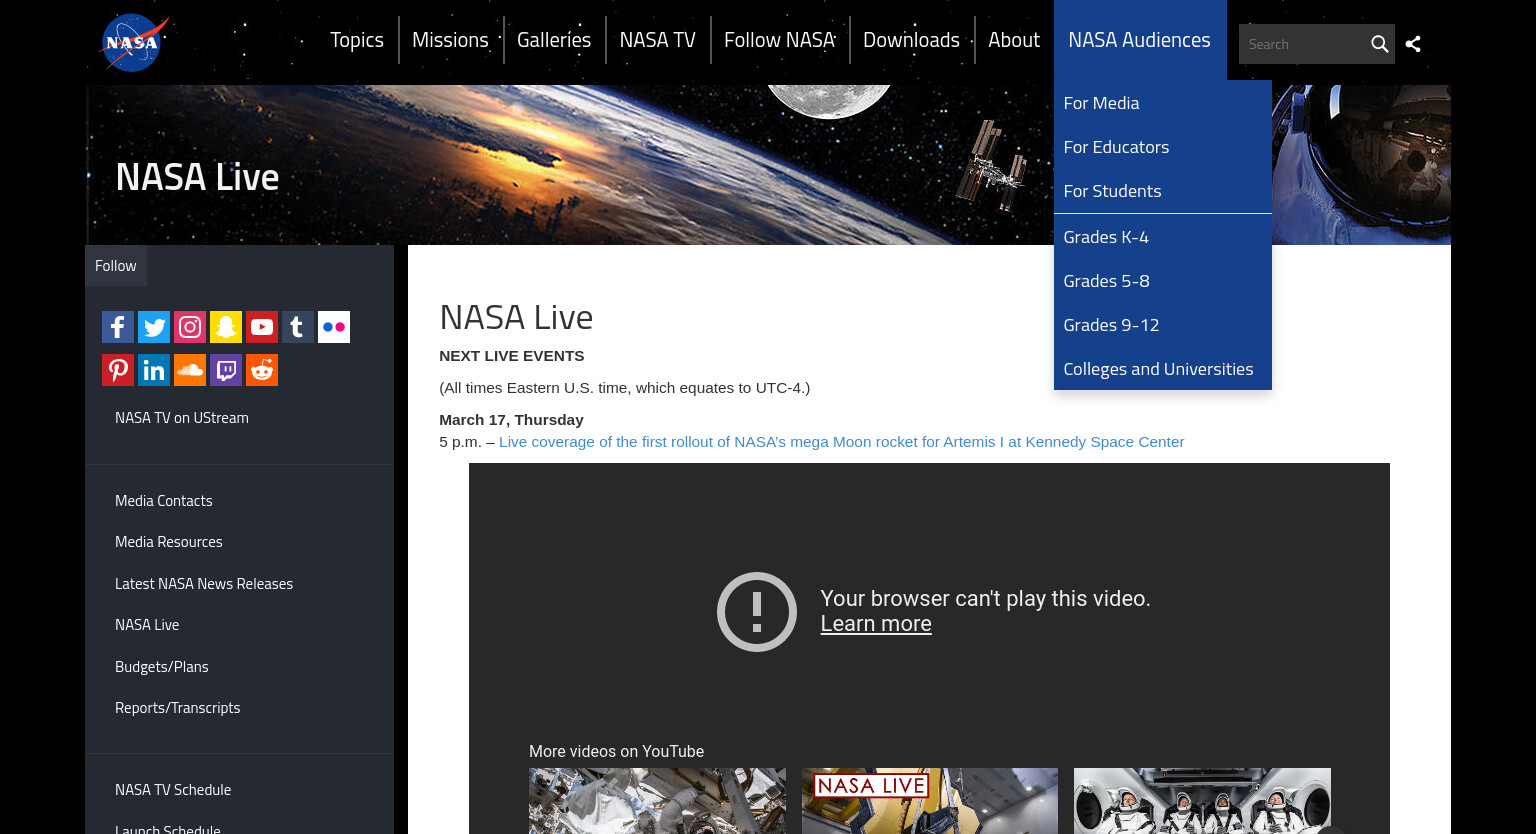Image resolution: width=1536 pixels, height=834 pixels.
Task: Open NASA's Snapchat icon
Action: click(x=226, y=327)
